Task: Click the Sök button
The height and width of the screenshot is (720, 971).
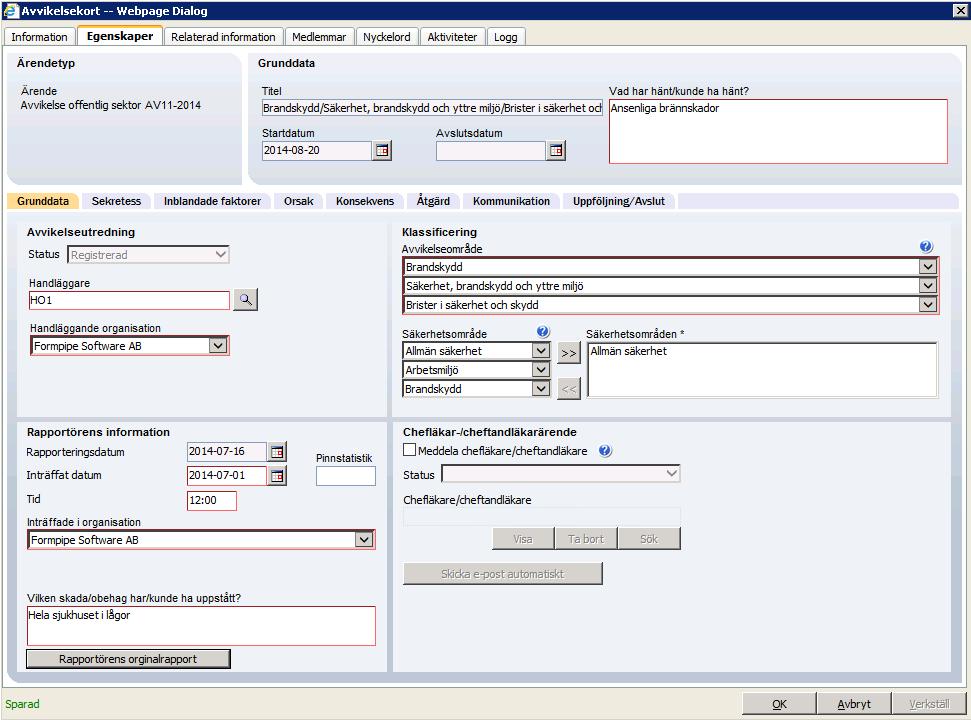Action: 649,539
